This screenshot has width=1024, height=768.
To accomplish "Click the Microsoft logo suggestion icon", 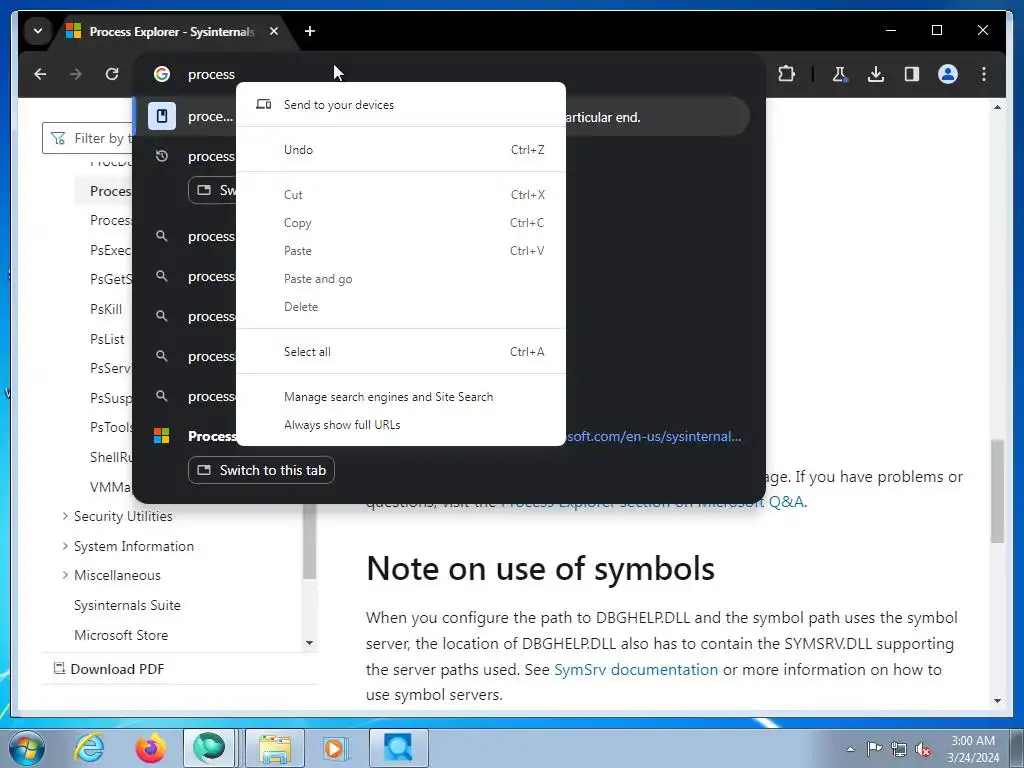I will [161, 436].
